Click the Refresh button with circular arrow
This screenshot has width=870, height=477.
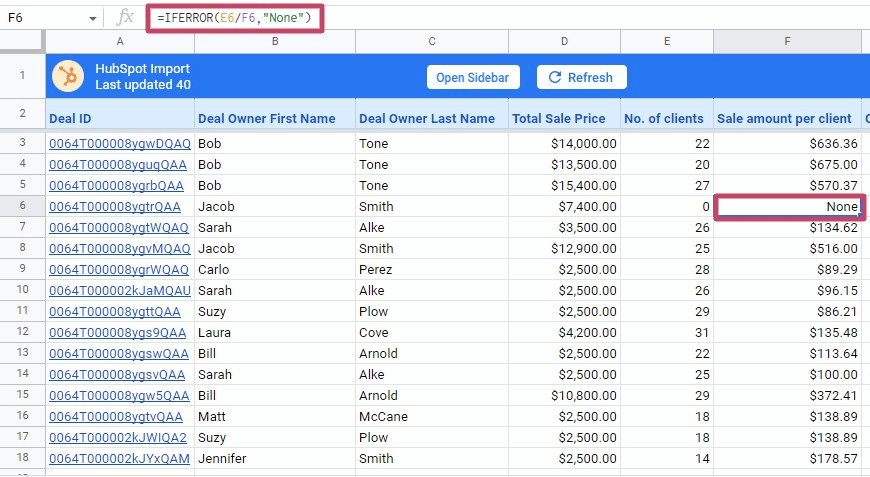click(x=581, y=77)
